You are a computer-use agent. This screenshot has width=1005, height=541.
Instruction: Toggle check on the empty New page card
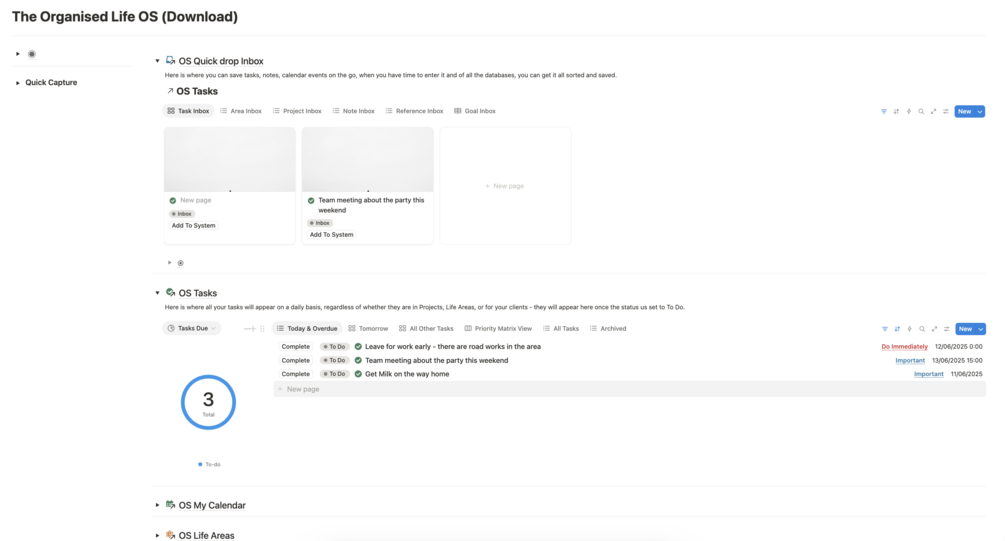172,201
